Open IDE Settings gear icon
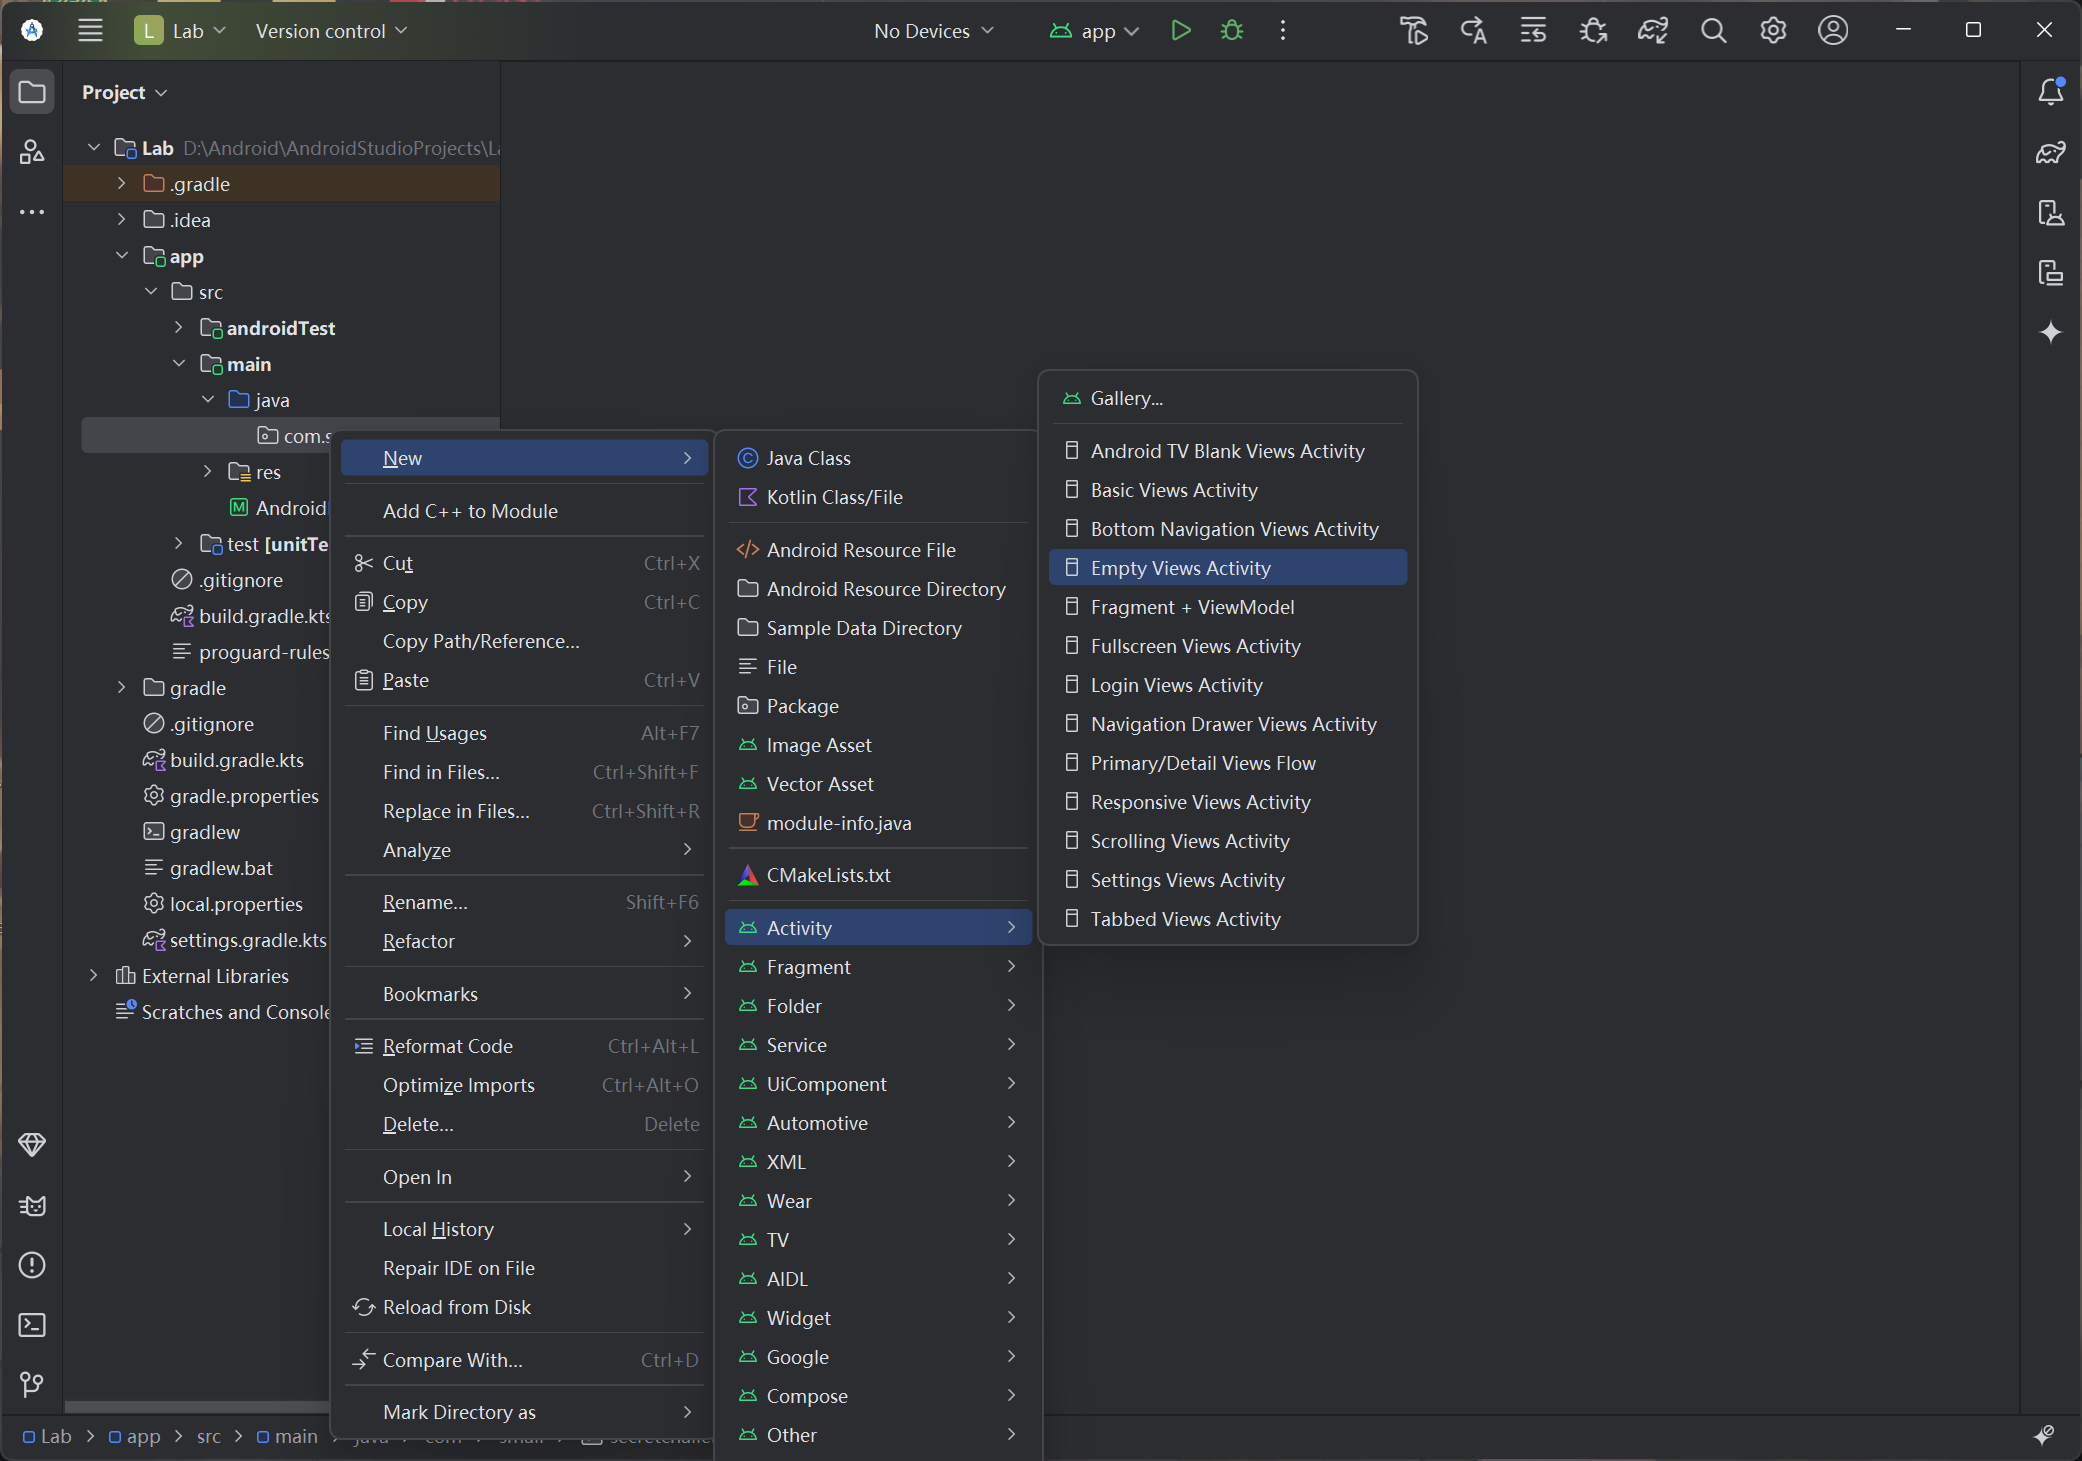 [1773, 31]
